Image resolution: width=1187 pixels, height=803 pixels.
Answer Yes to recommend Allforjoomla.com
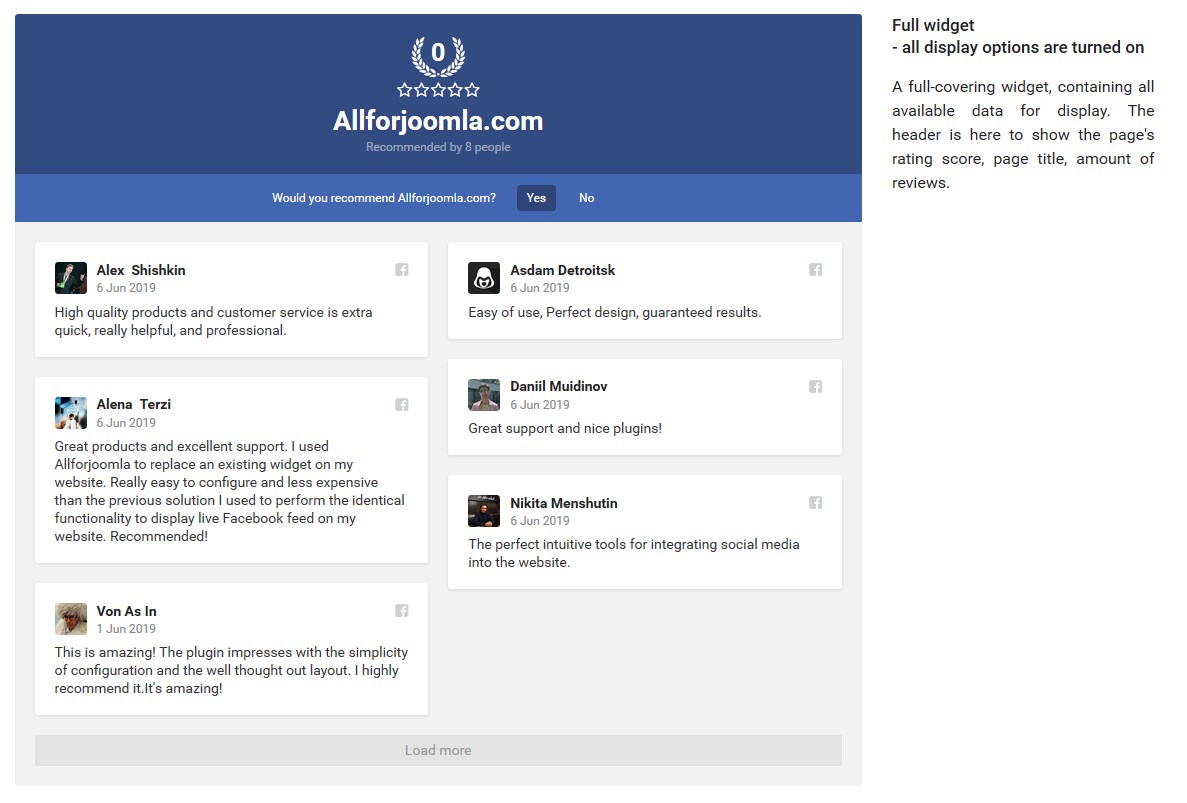coord(536,198)
